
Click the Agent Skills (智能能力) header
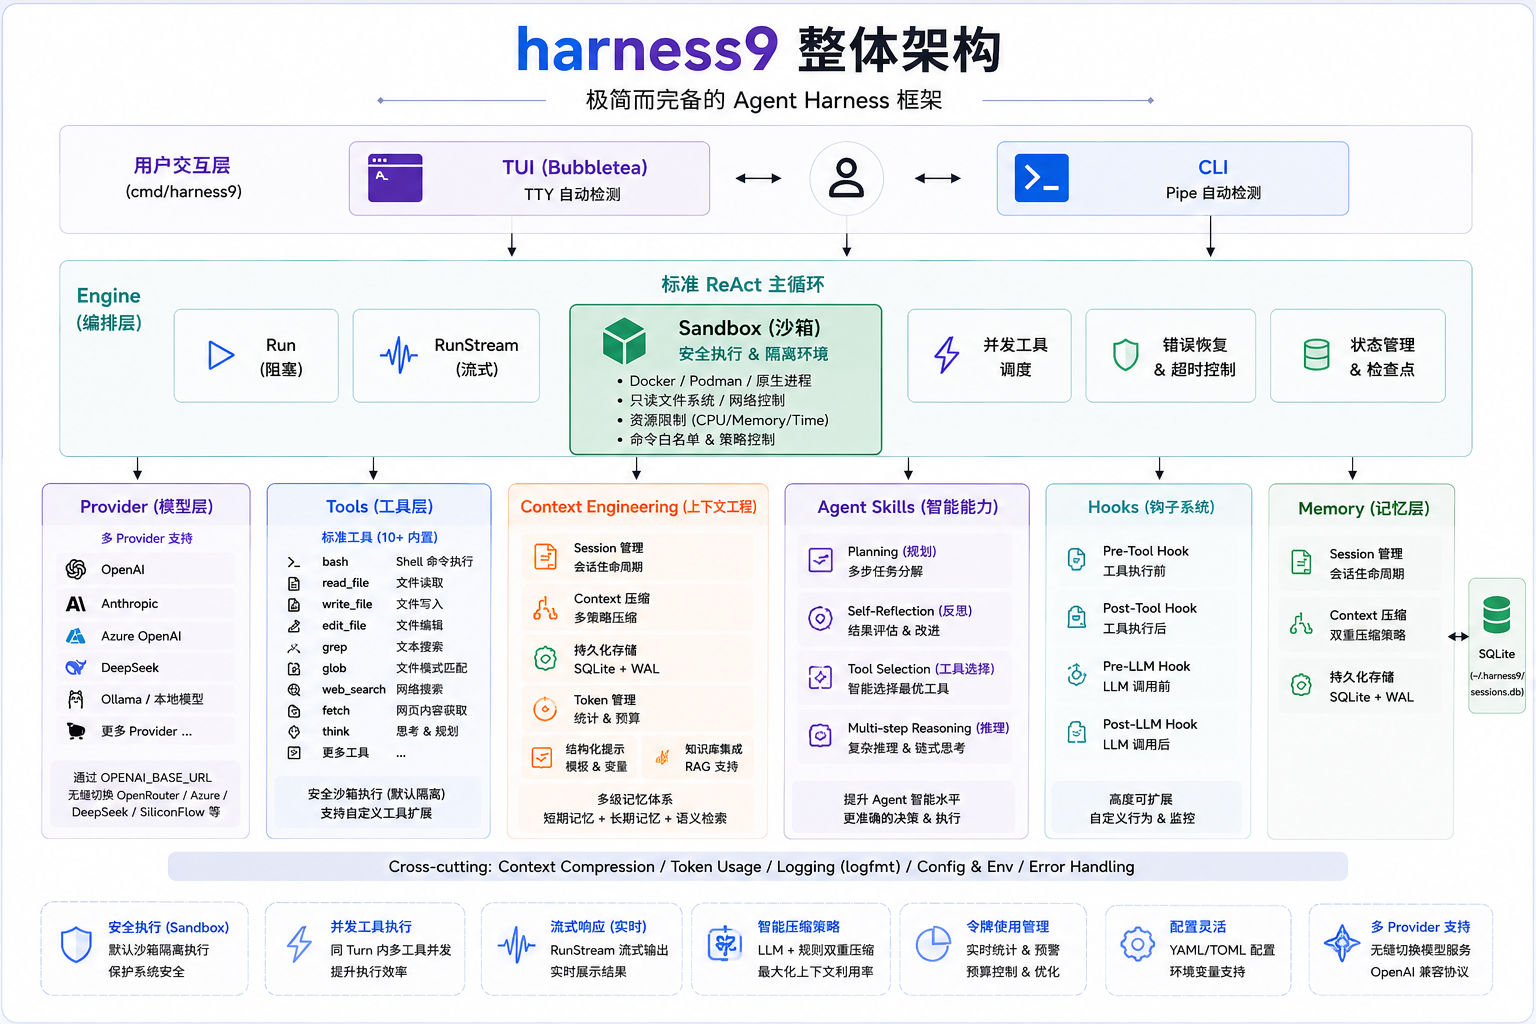pos(907,507)
